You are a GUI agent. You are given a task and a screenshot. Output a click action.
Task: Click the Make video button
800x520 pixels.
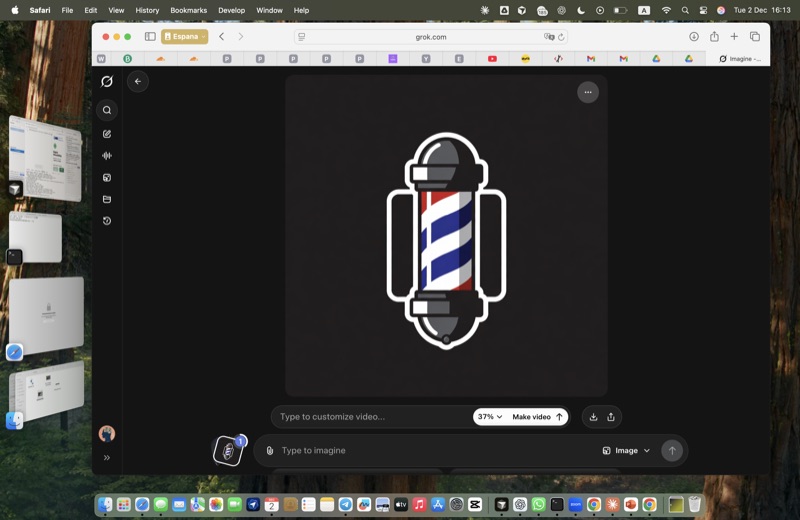click(537, 417)
